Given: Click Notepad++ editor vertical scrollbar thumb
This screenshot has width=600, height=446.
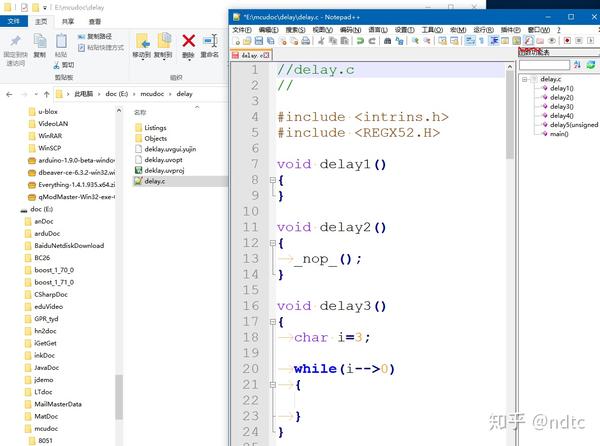Looking at the screenshot, I should click(x=509, y=115).
